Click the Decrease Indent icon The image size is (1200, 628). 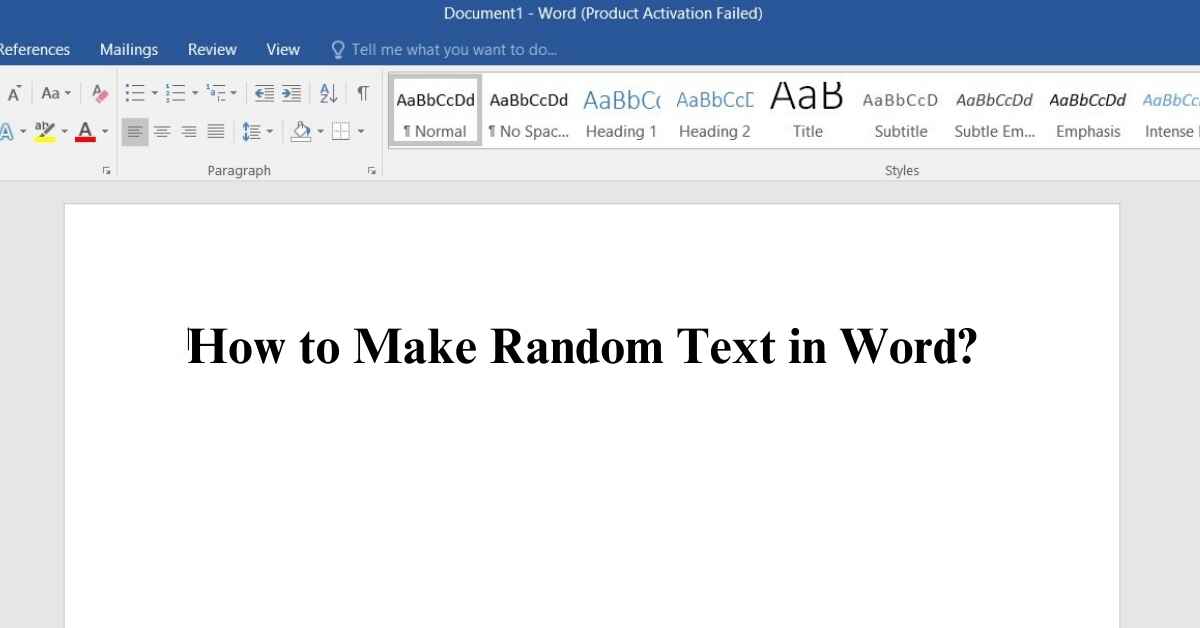tap(262, 93)
